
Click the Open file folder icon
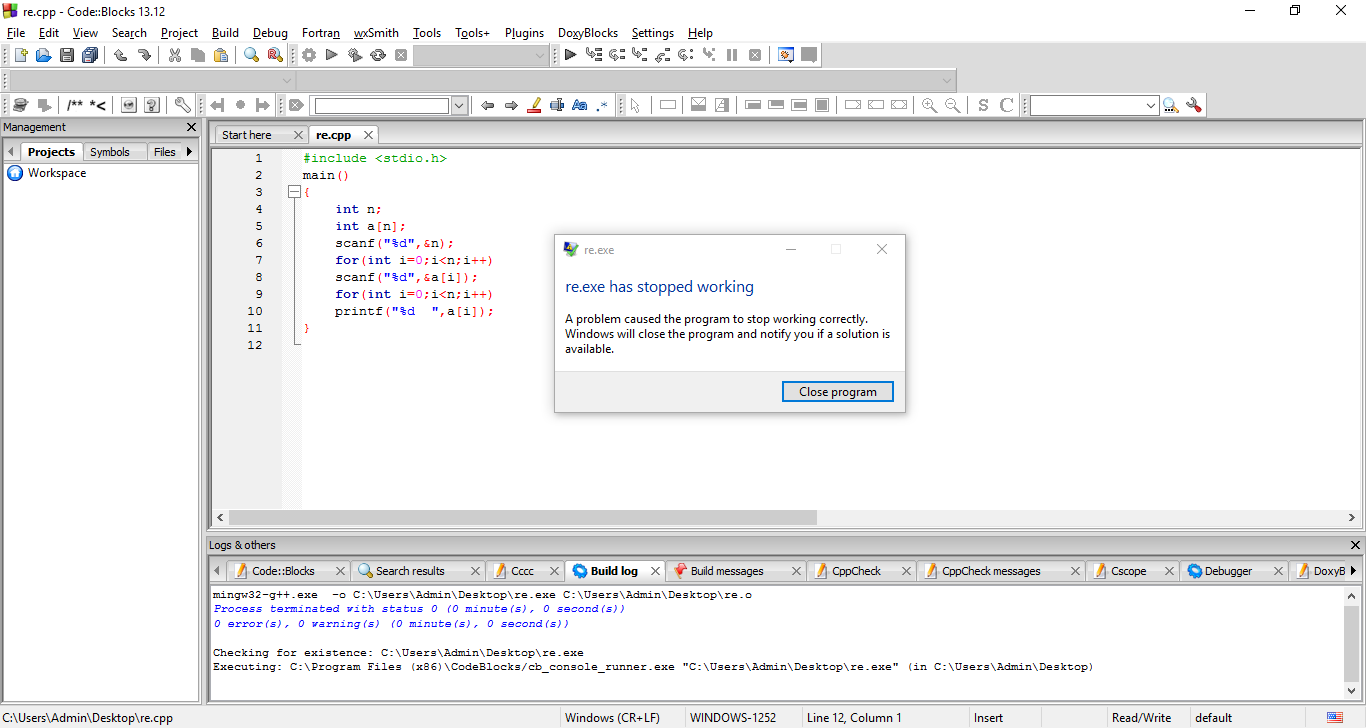pos(43,56)
